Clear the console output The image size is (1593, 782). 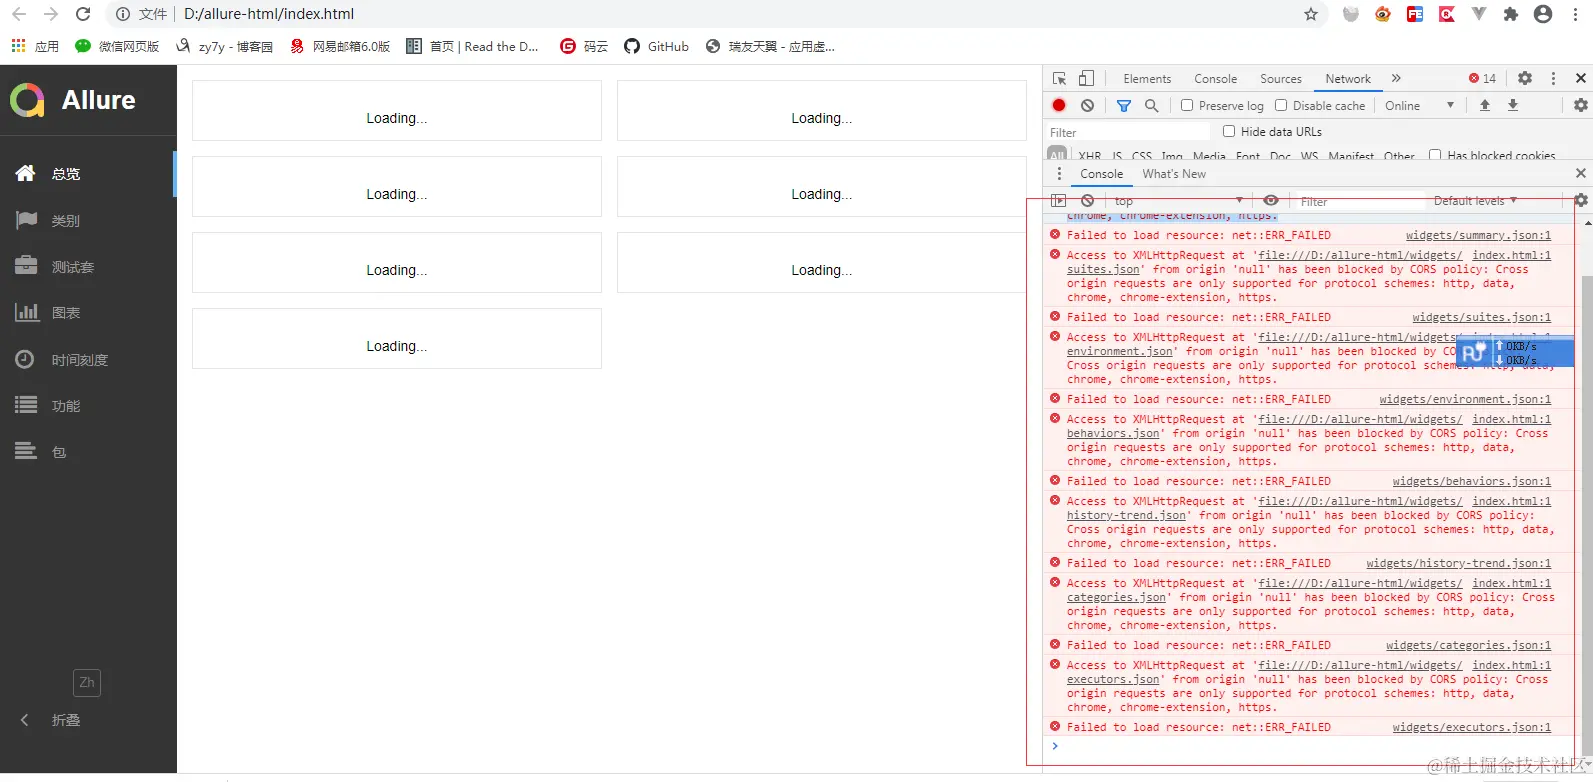point(1087,201)
